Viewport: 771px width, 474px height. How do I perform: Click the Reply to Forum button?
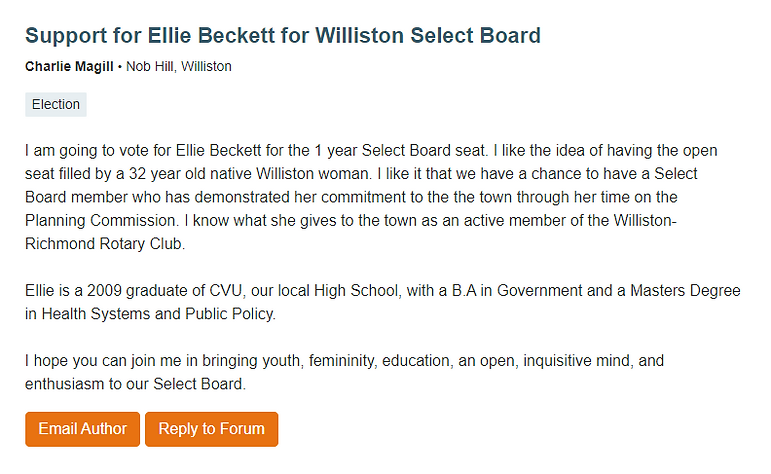(211, 429)
